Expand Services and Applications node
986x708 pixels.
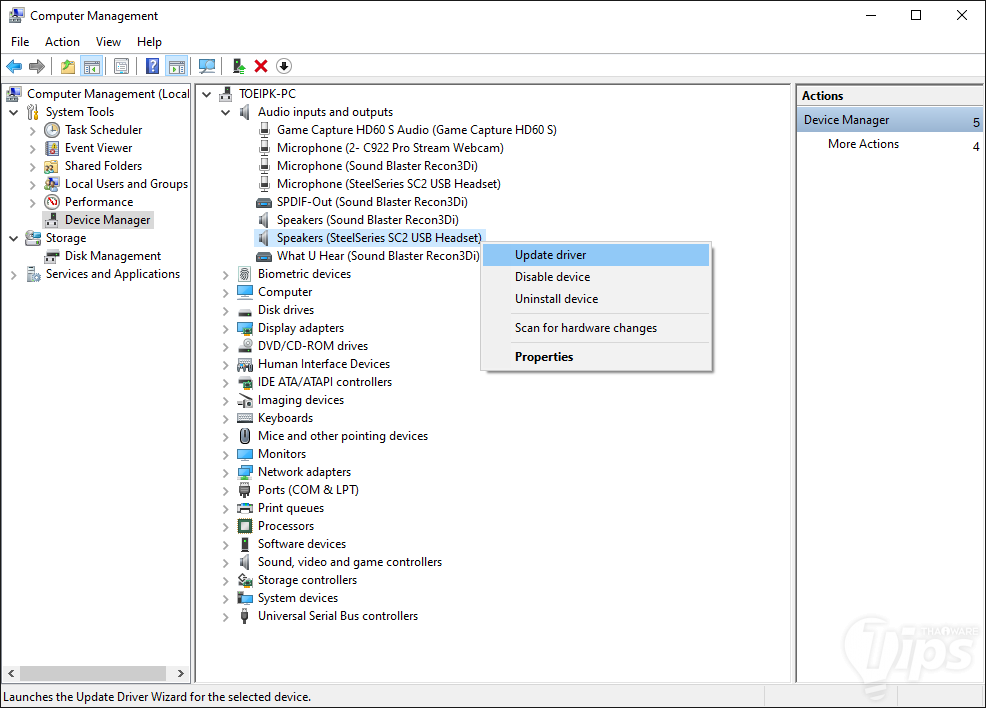pos(13,275)
